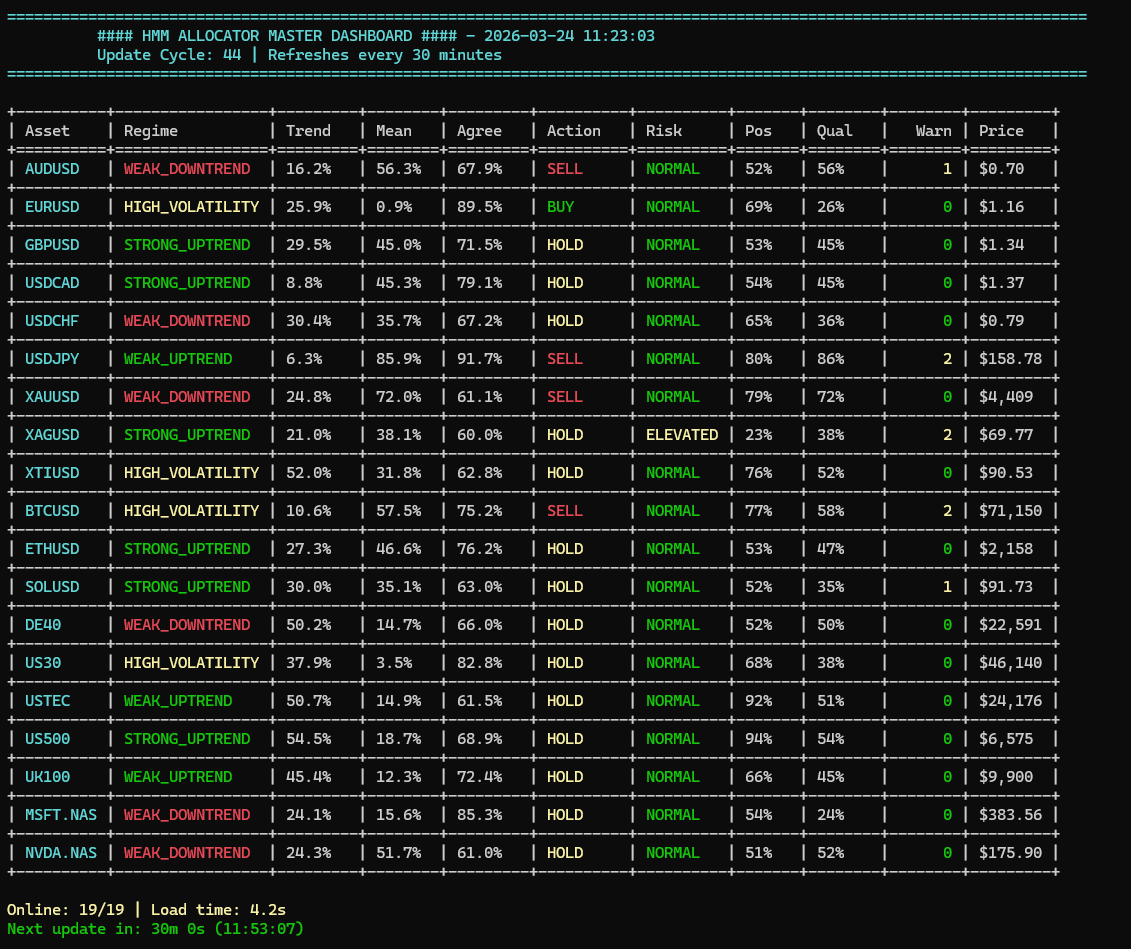Screen dimensions: 1131x949
Task: Click the USDCAD asset cell
Action: (52, 283)
